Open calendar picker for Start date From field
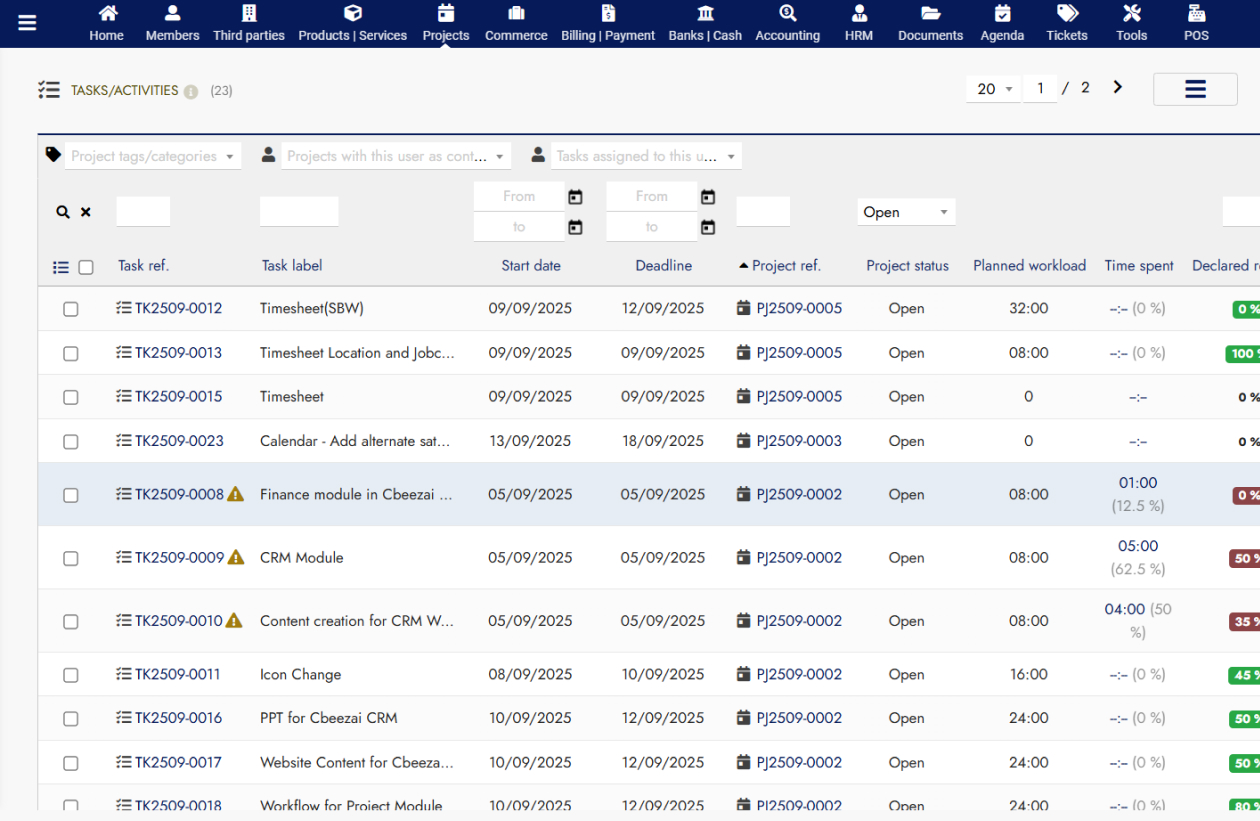The image size is (1260, 821). pos(575,197)
